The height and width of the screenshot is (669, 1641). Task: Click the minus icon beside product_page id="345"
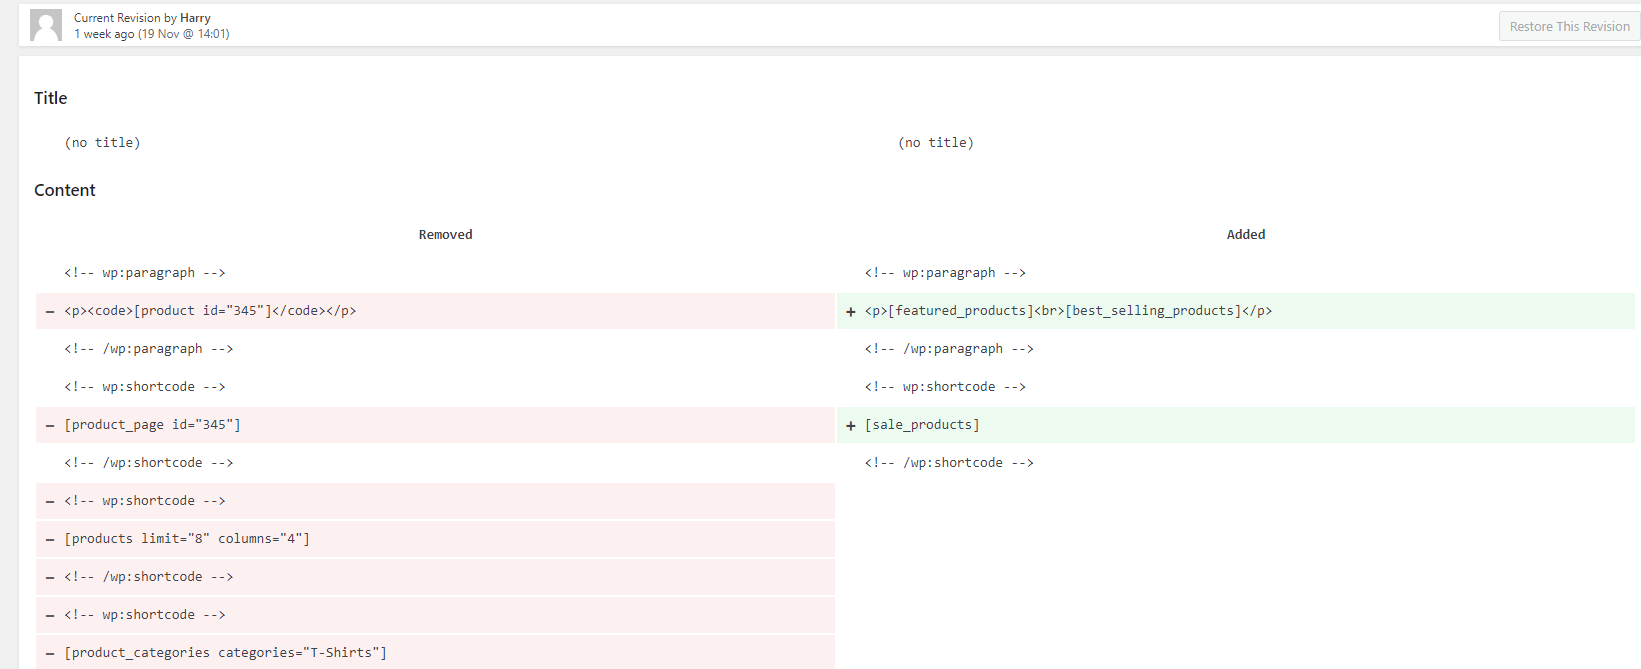pyautogui.click(x=50, y=426)
